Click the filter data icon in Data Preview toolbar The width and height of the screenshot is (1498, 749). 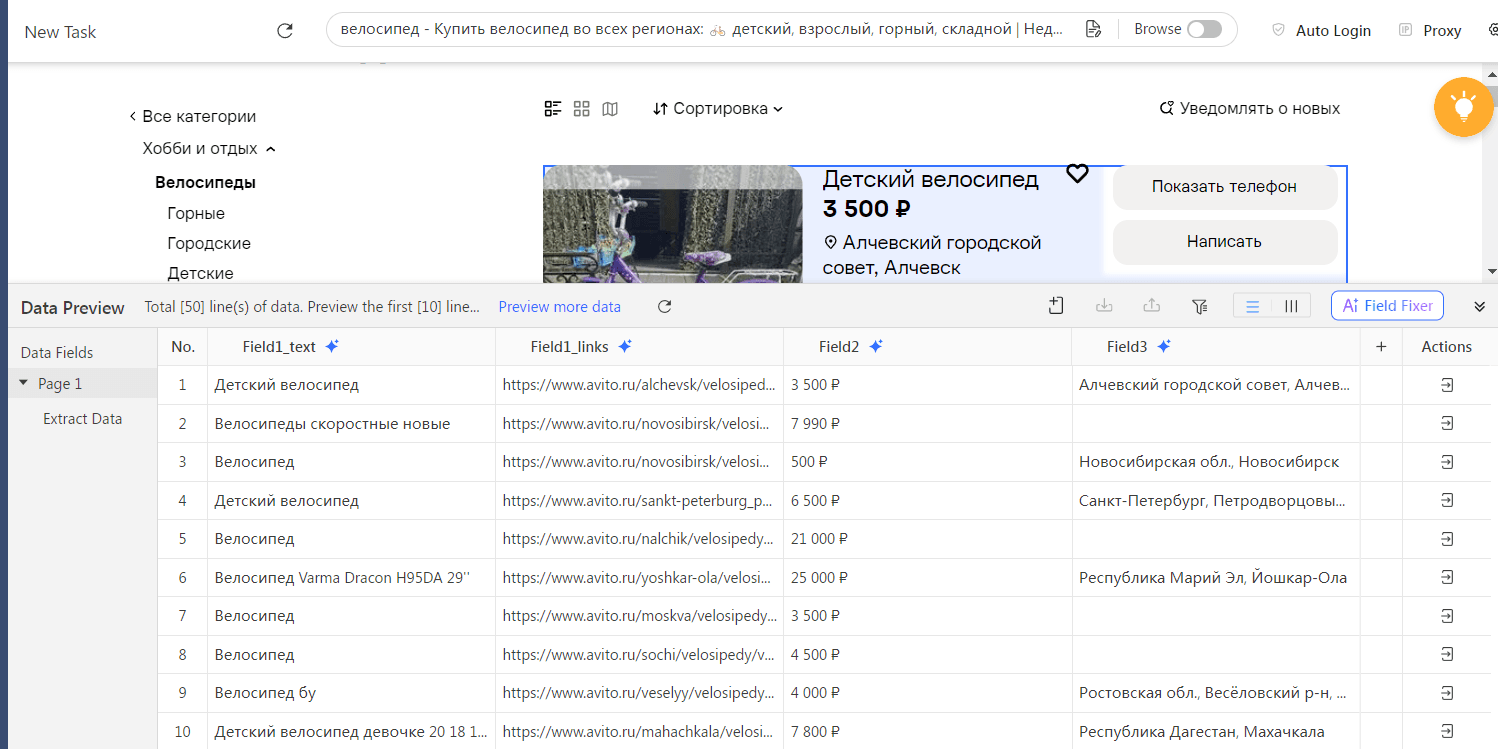tap(1200, 306)
